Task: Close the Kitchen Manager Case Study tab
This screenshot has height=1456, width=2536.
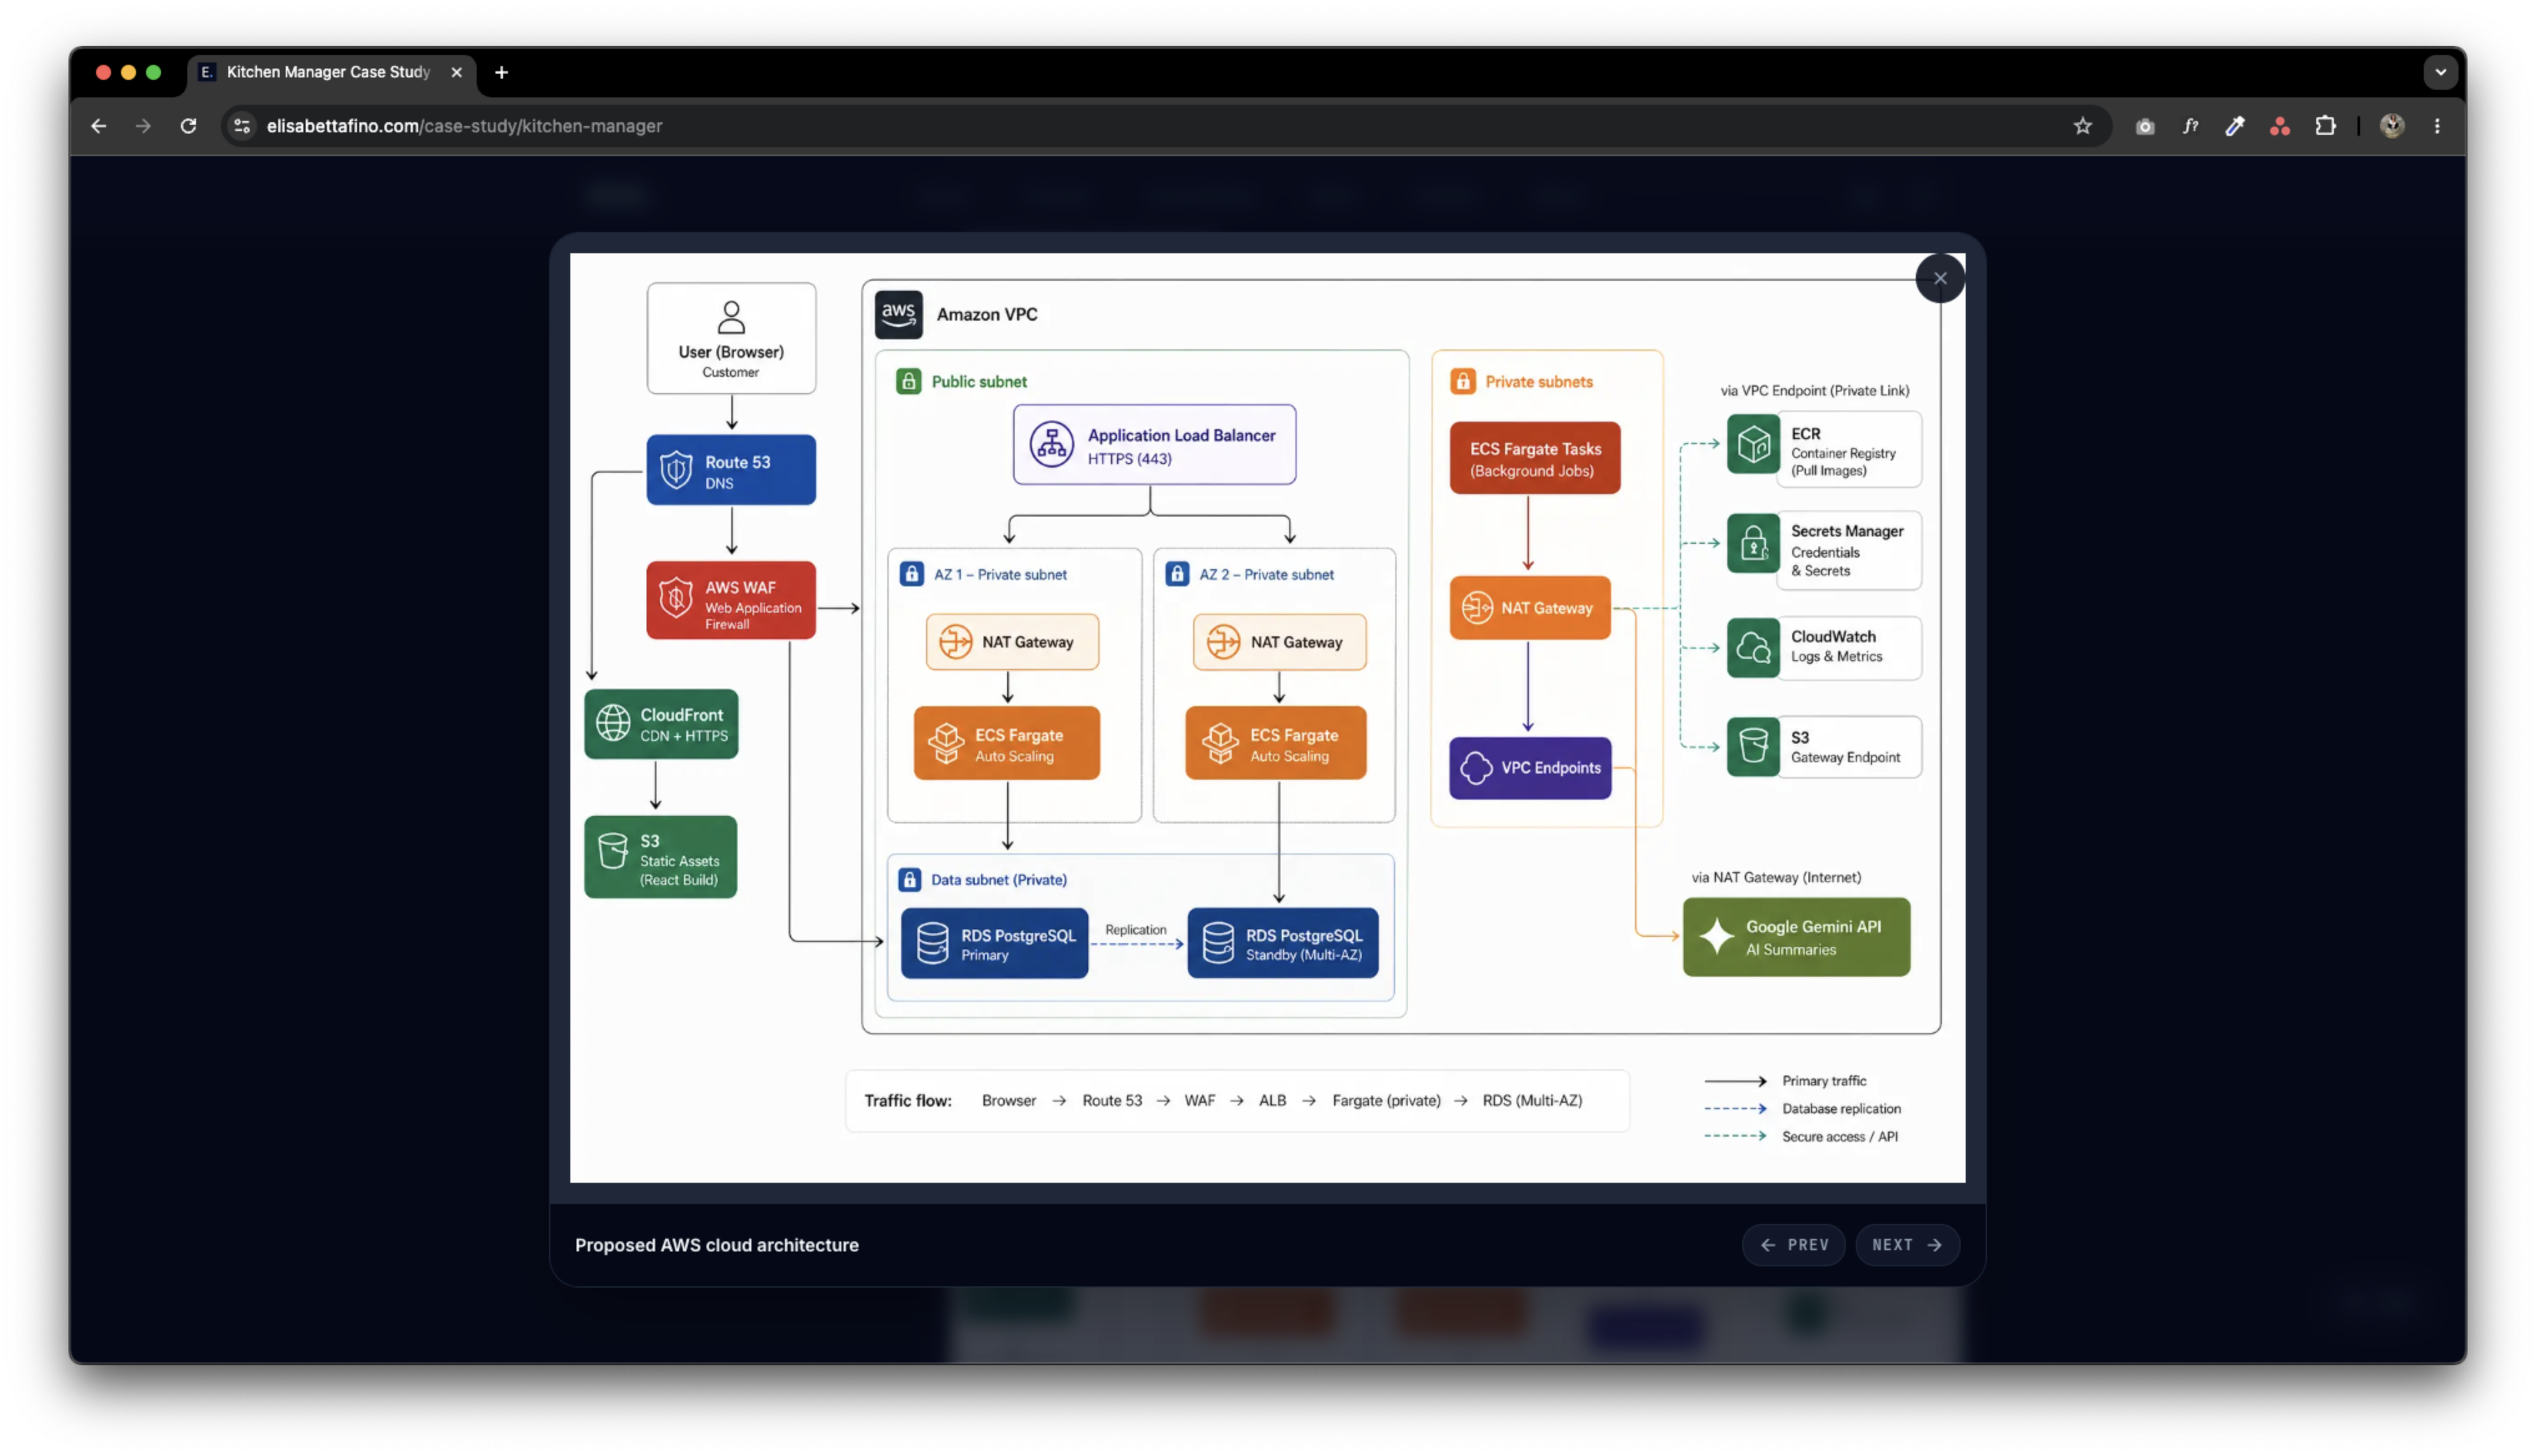Action: [x=456, y=72]
